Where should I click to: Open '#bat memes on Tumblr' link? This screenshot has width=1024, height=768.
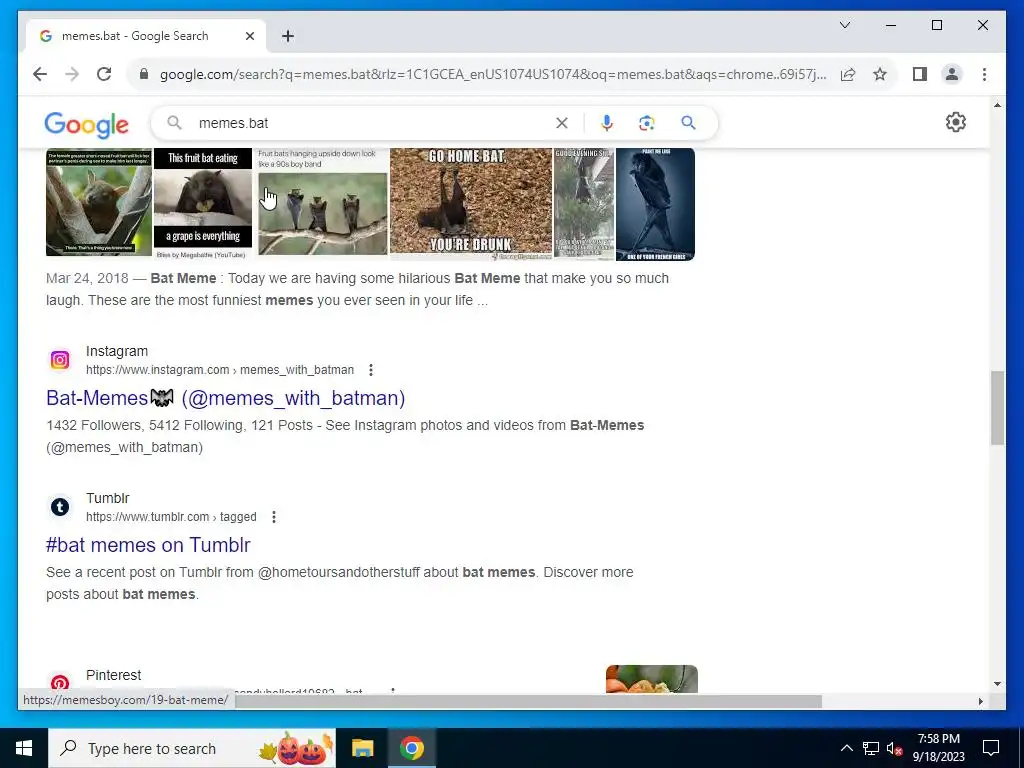coord(148,545)
